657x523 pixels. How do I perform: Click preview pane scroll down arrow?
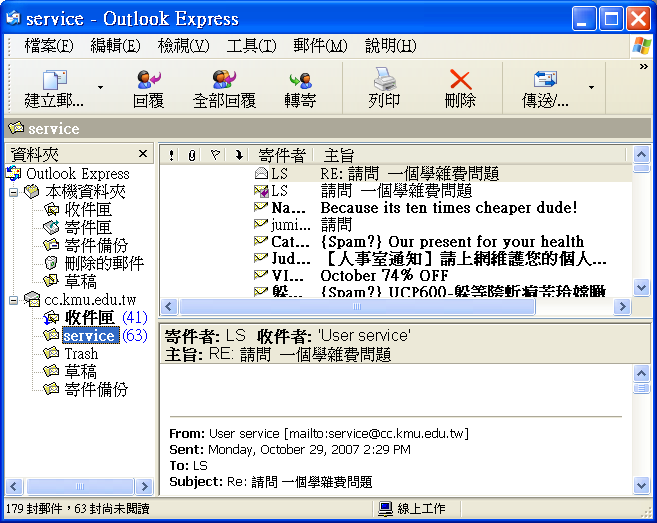point(641,486)
